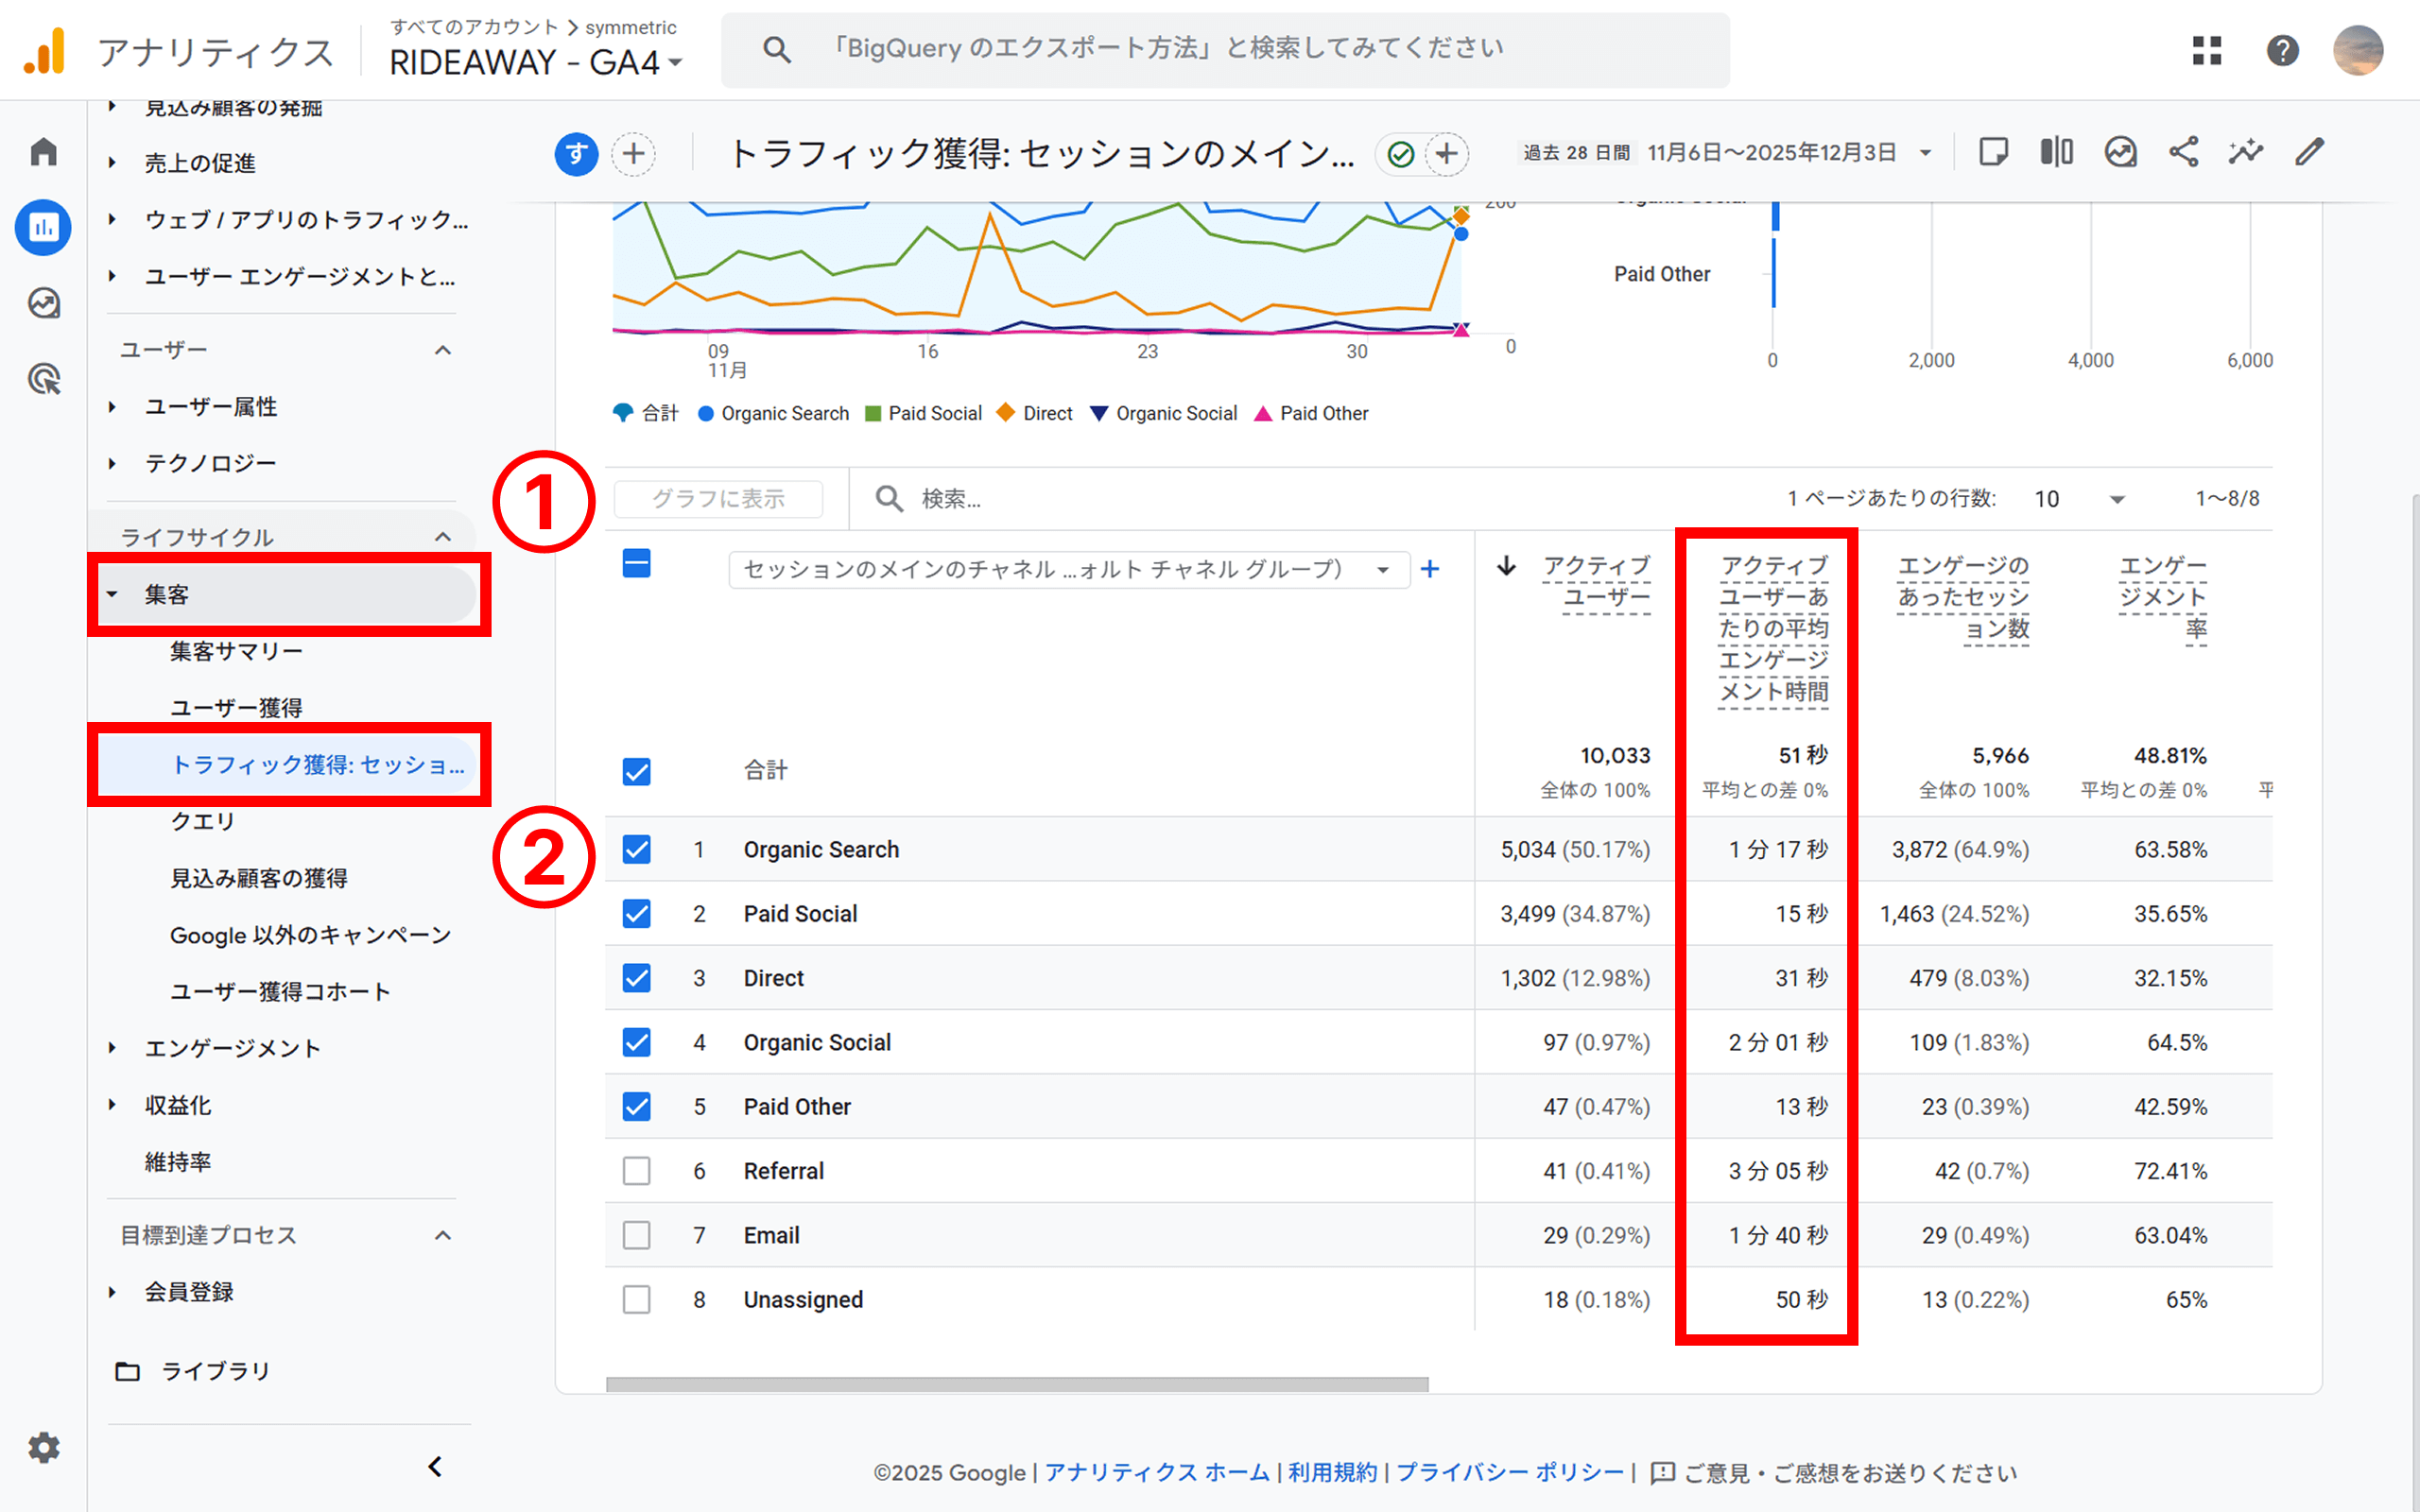Uncheck the select-all checkbox above the table
Image resolution: width=2420 pixels, height=1512 pixels.
point(636,563)
